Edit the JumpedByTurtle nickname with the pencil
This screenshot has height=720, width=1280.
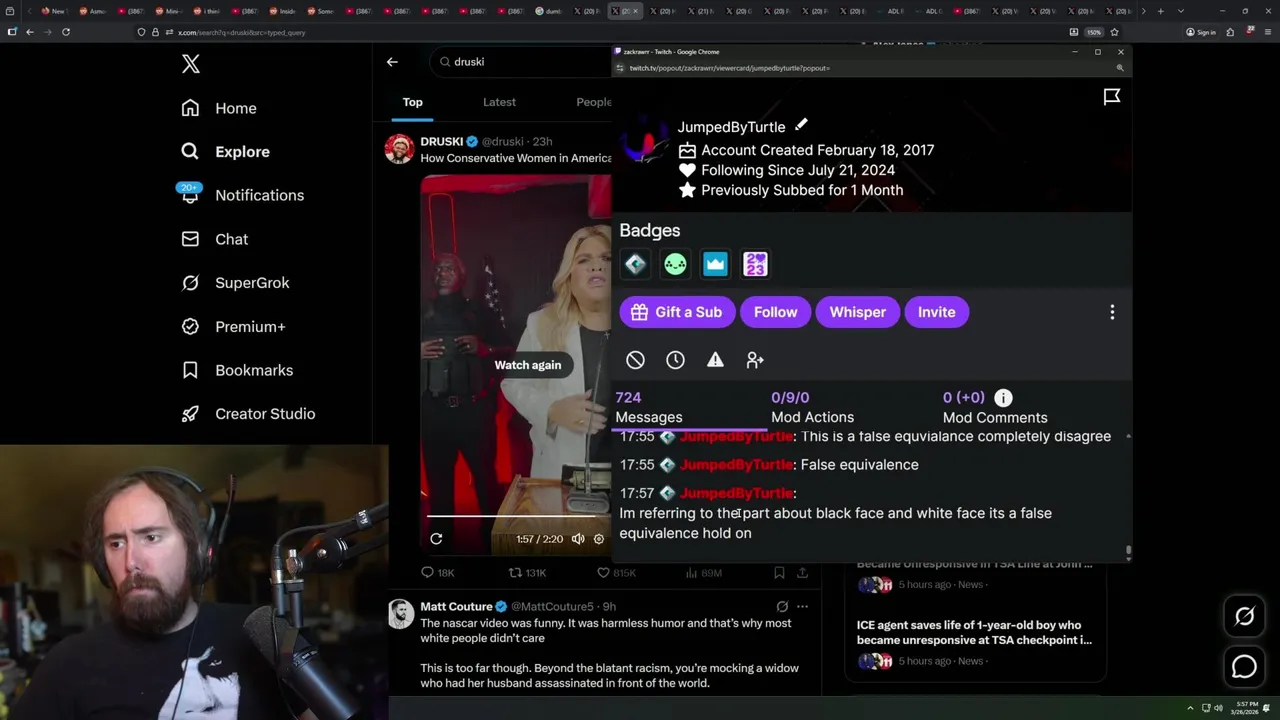coord(801,125)
